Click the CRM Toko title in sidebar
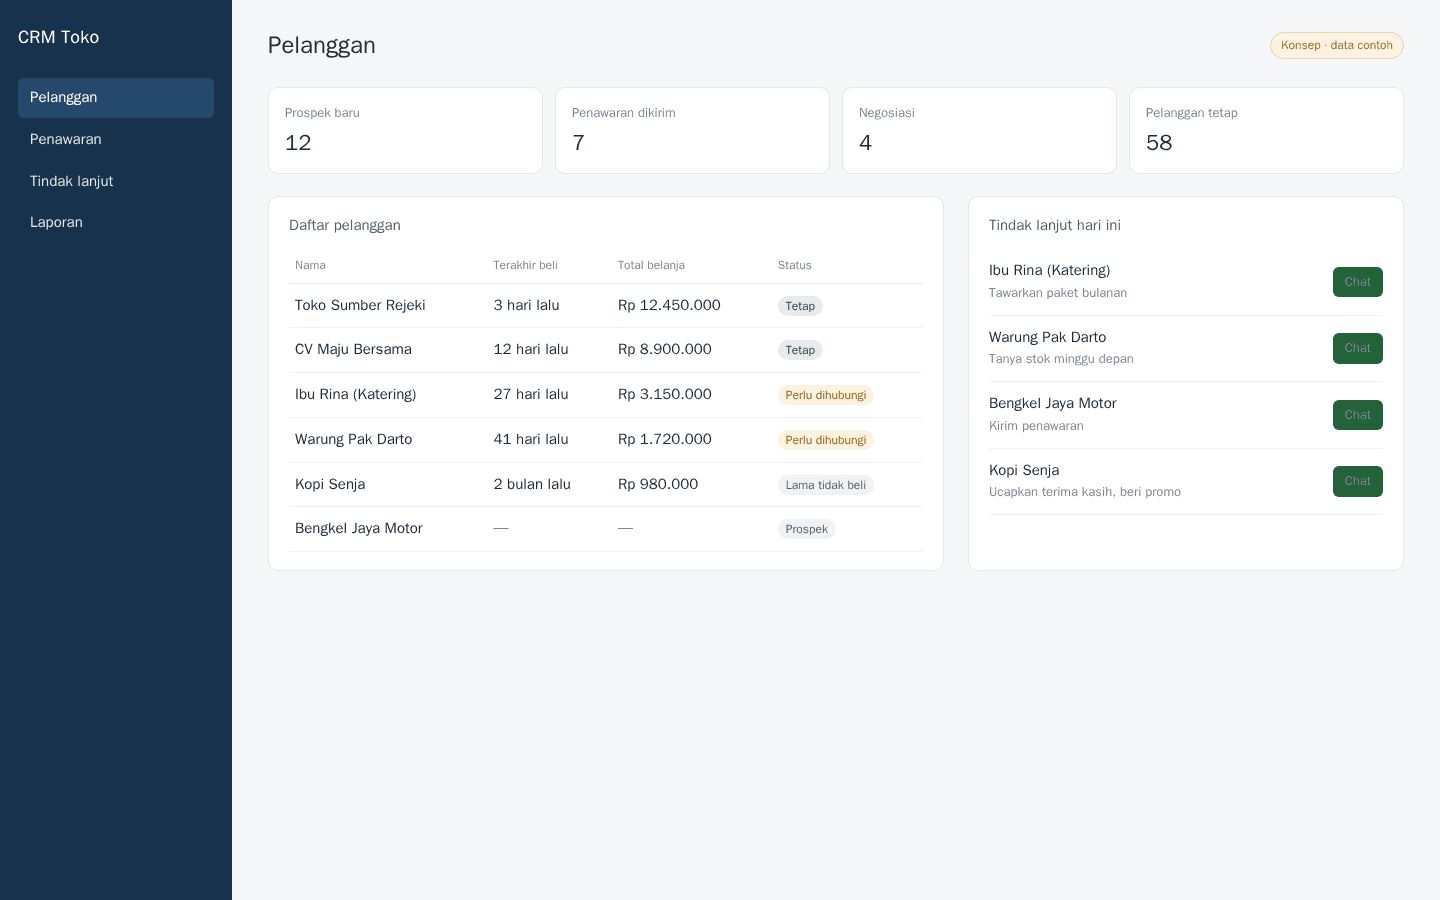This screenshot has height=900, width=1440. click(x=58, y=37)
